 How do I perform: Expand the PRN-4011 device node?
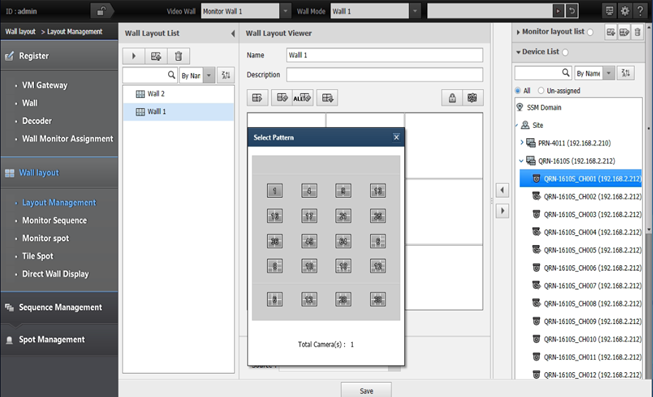[x=522, y=142]
